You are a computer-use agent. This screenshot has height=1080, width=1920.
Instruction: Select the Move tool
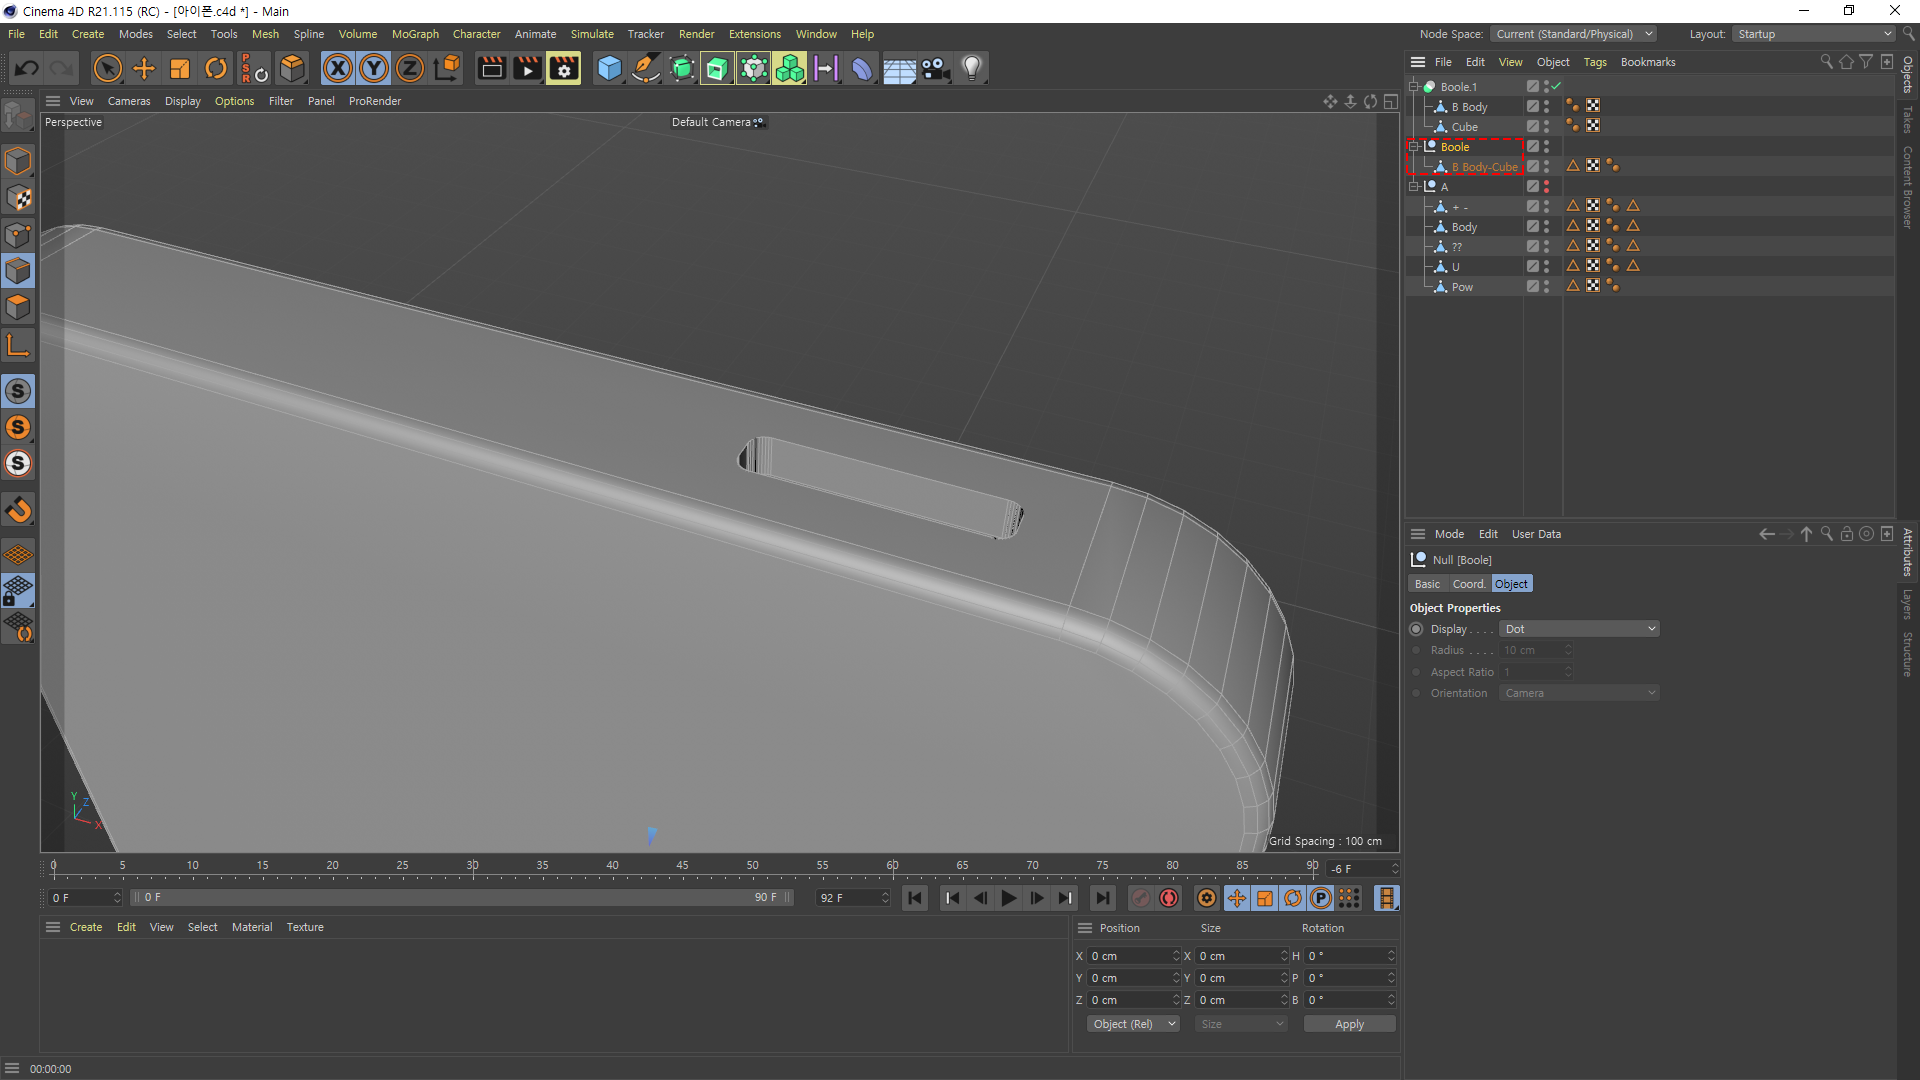[144, 68]
